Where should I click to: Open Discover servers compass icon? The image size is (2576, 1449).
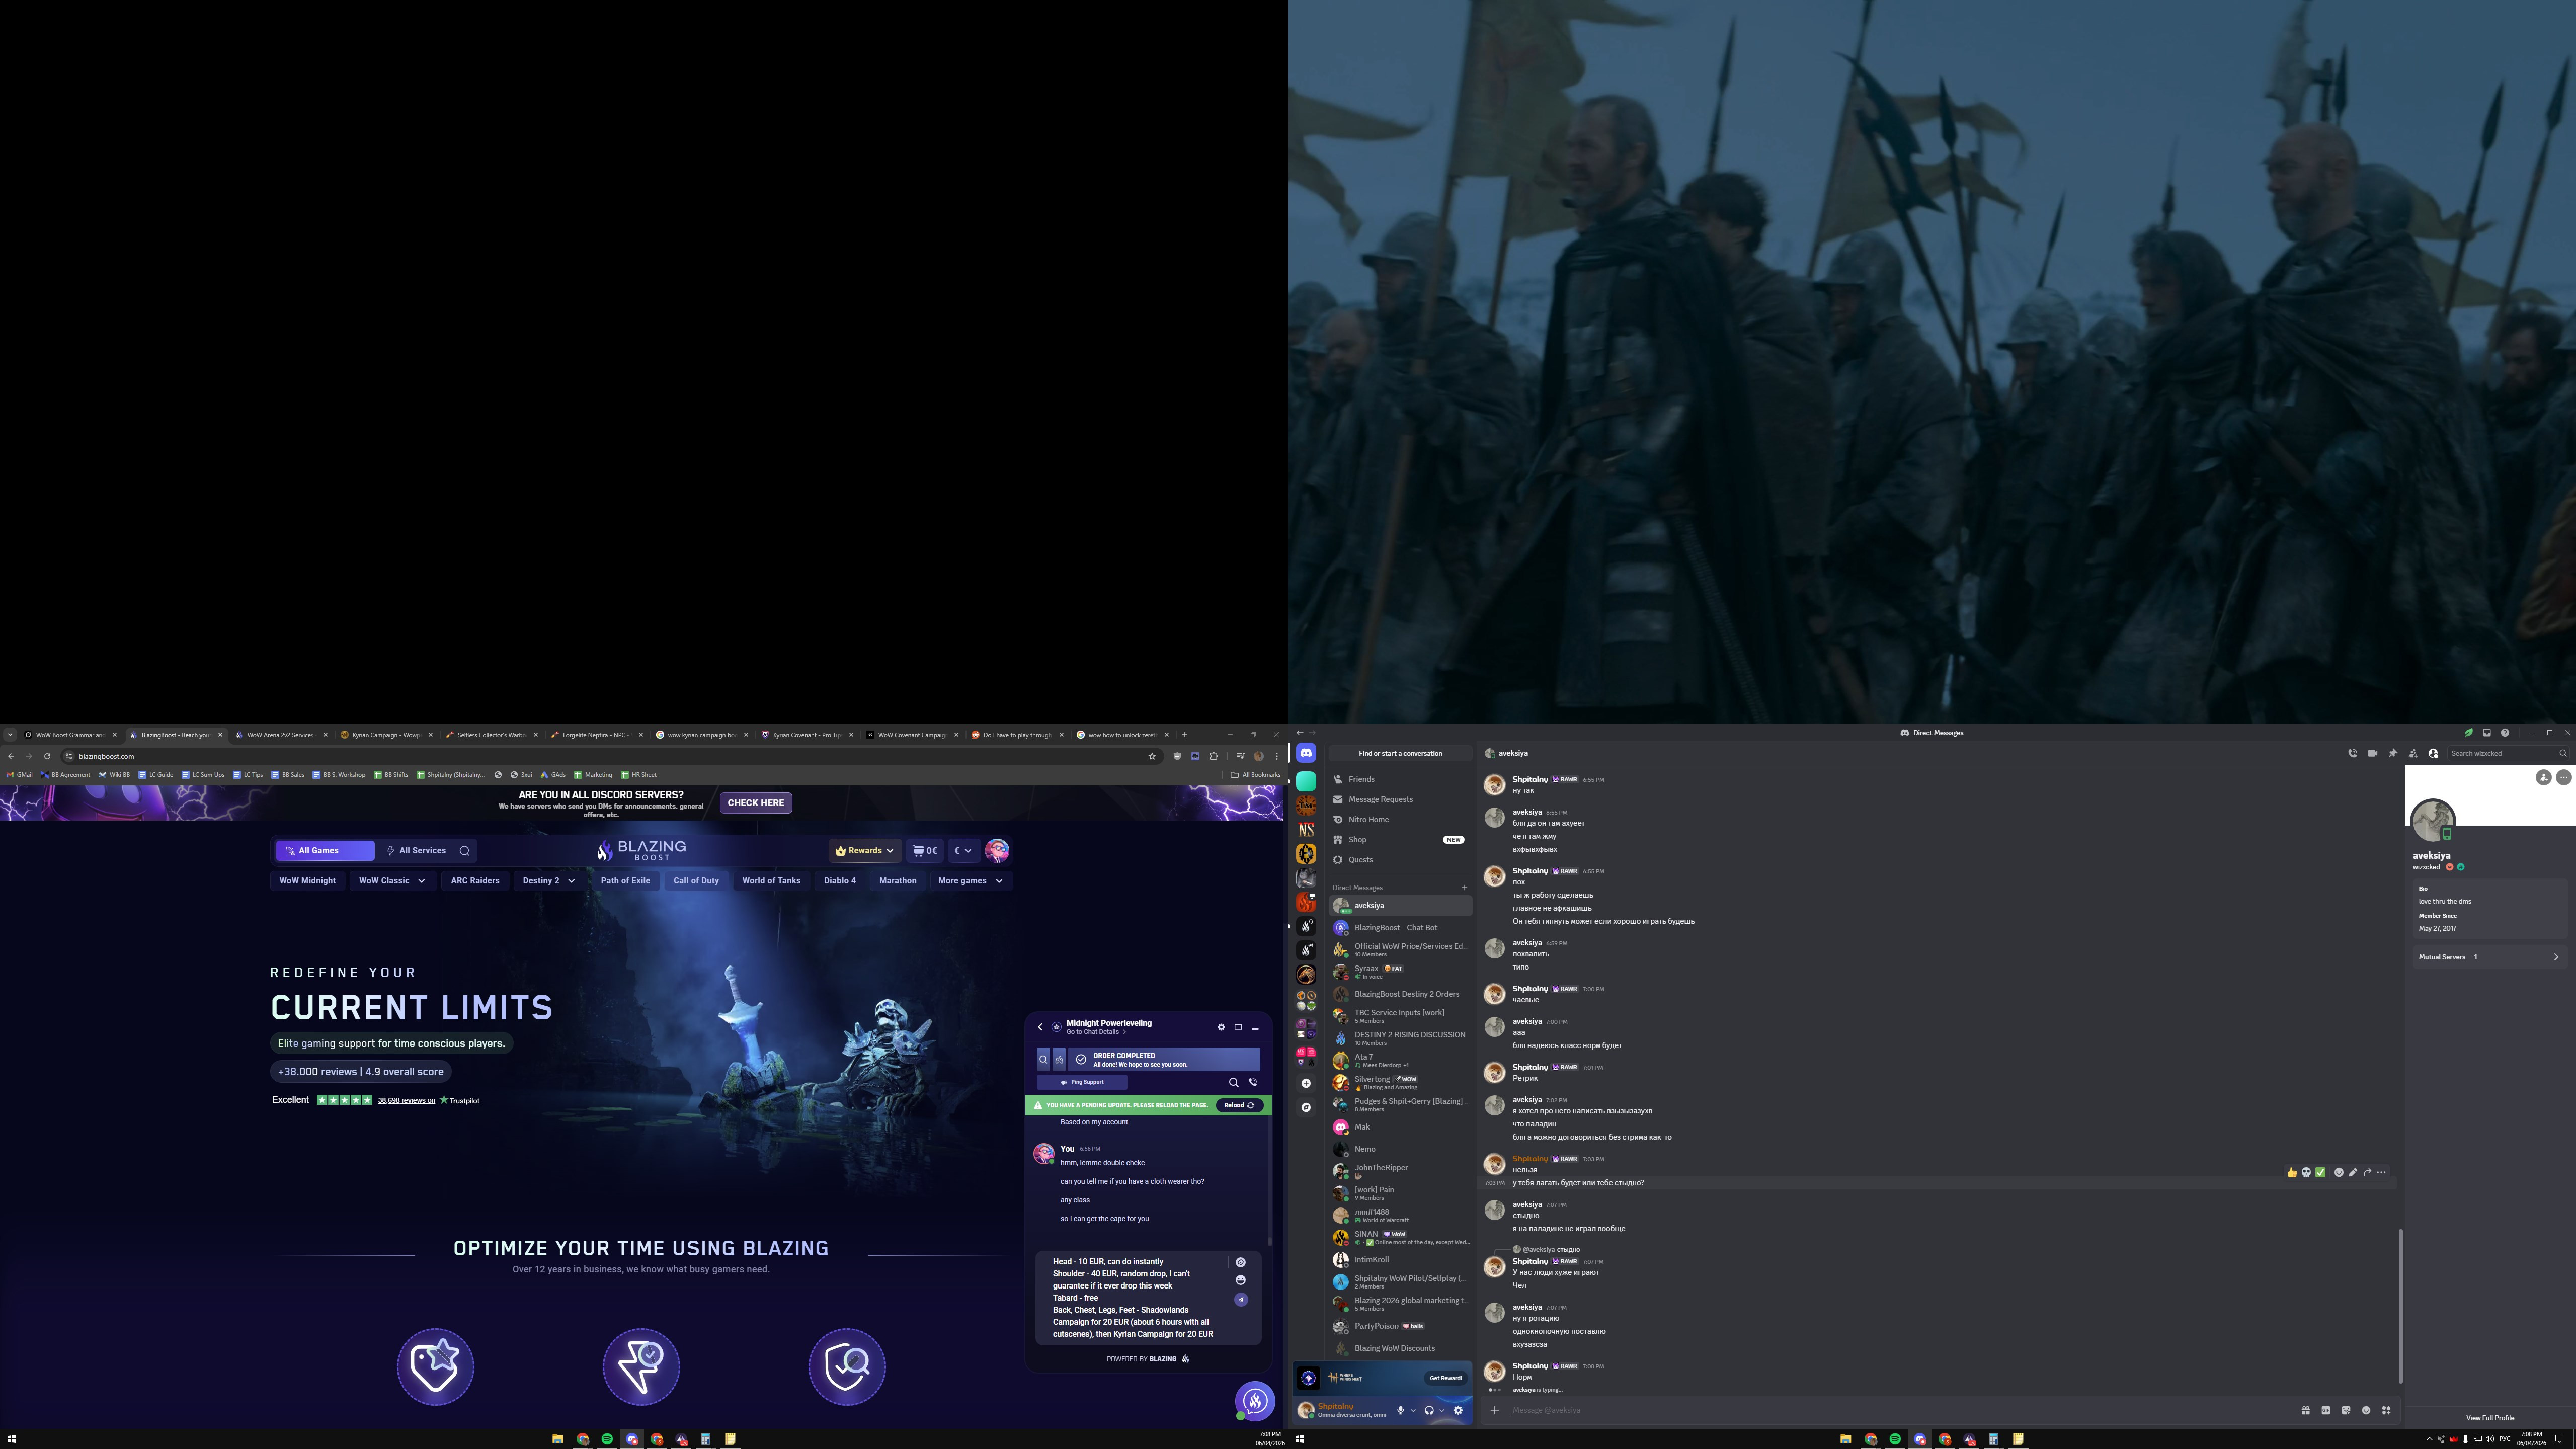click(x=1306, y=1107)
